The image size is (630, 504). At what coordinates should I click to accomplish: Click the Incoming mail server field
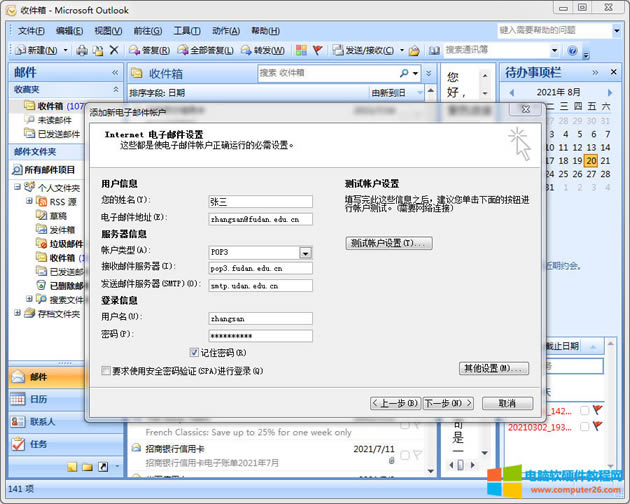point(260,268)
